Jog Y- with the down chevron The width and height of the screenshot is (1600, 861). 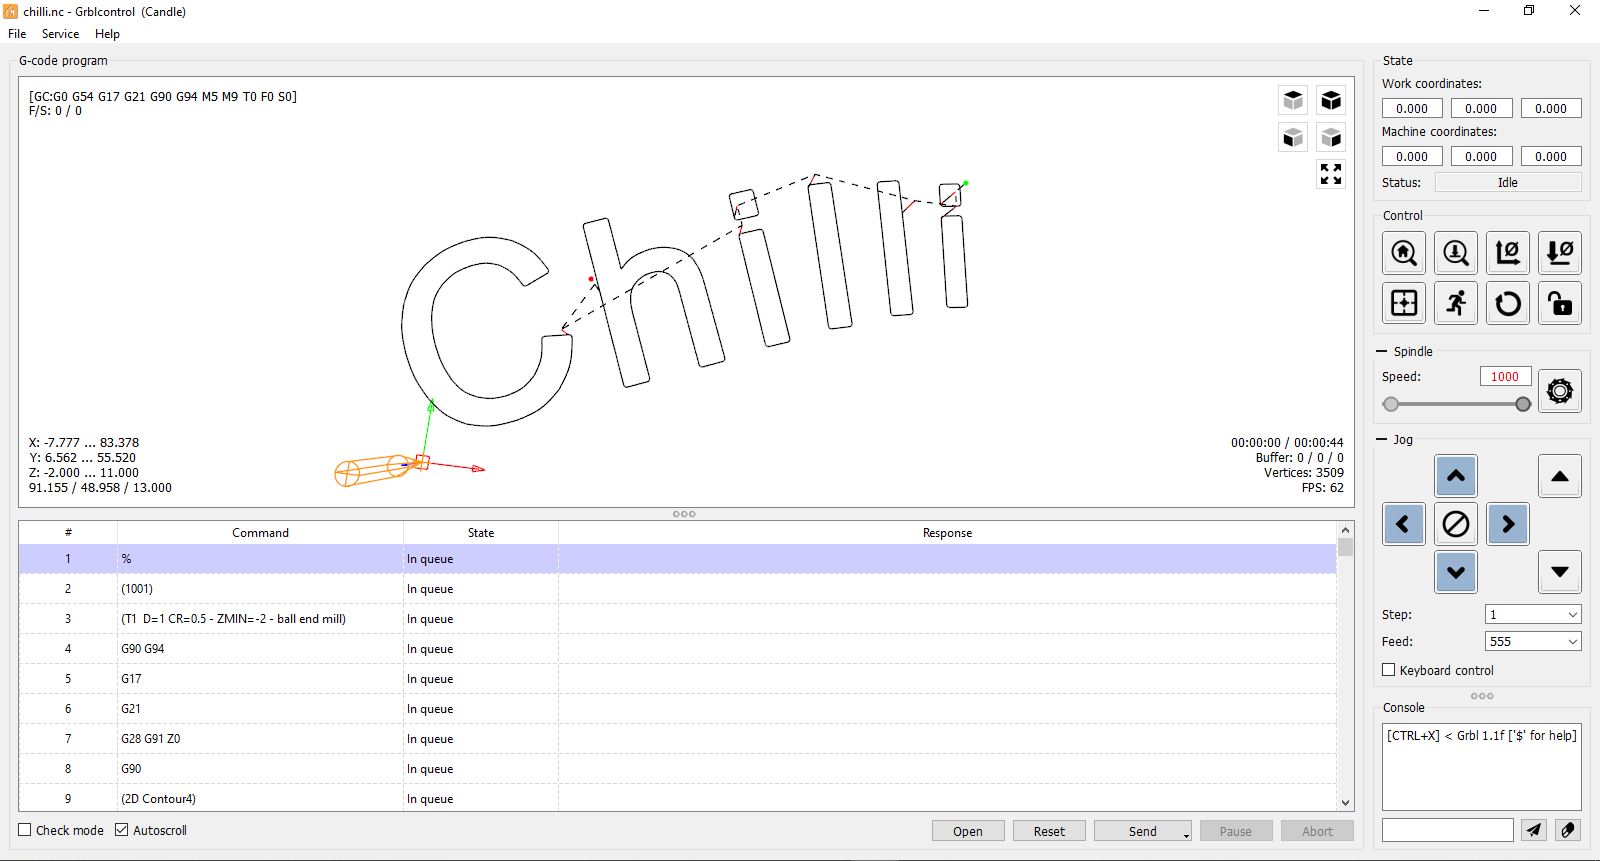1456,572
